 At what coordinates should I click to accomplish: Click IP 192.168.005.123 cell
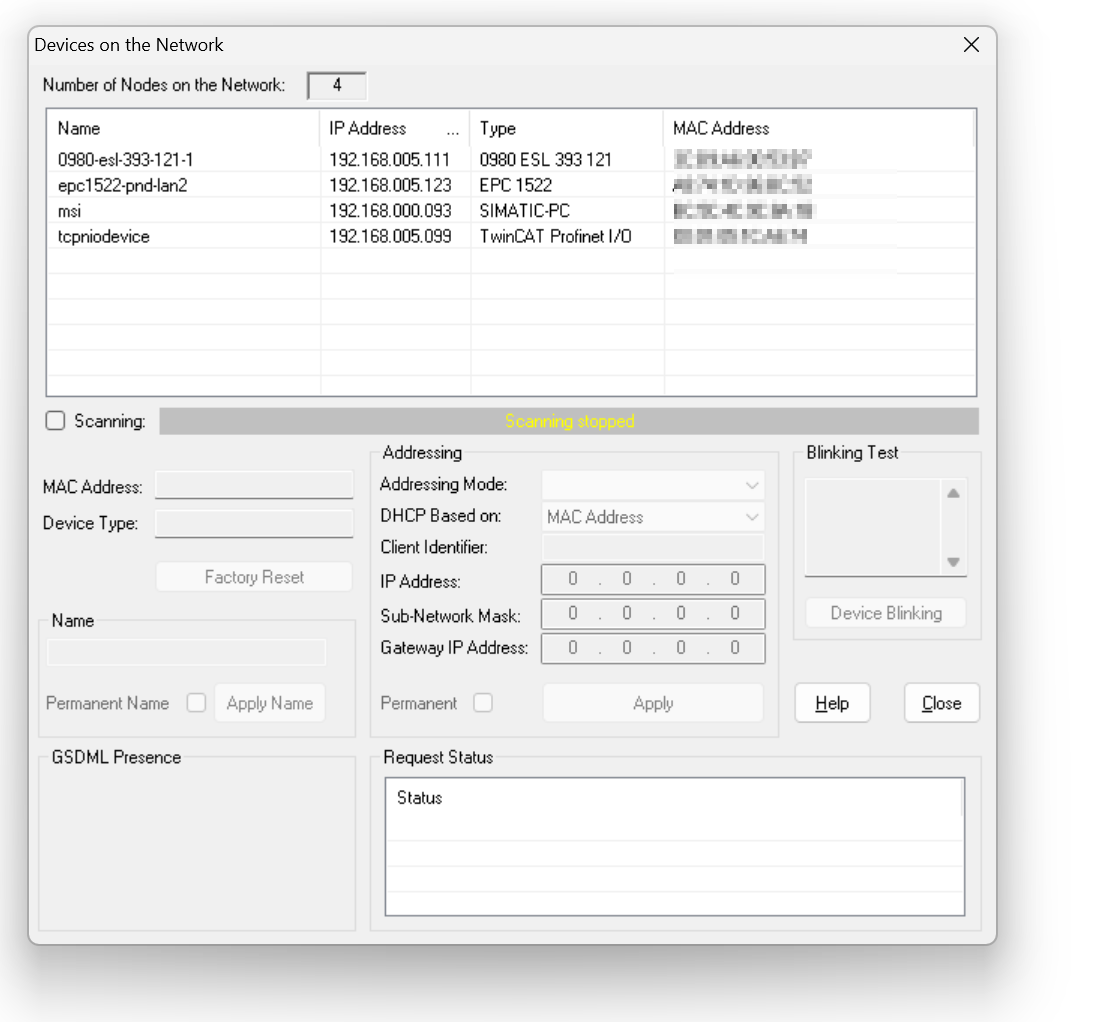tap(390, 186)
